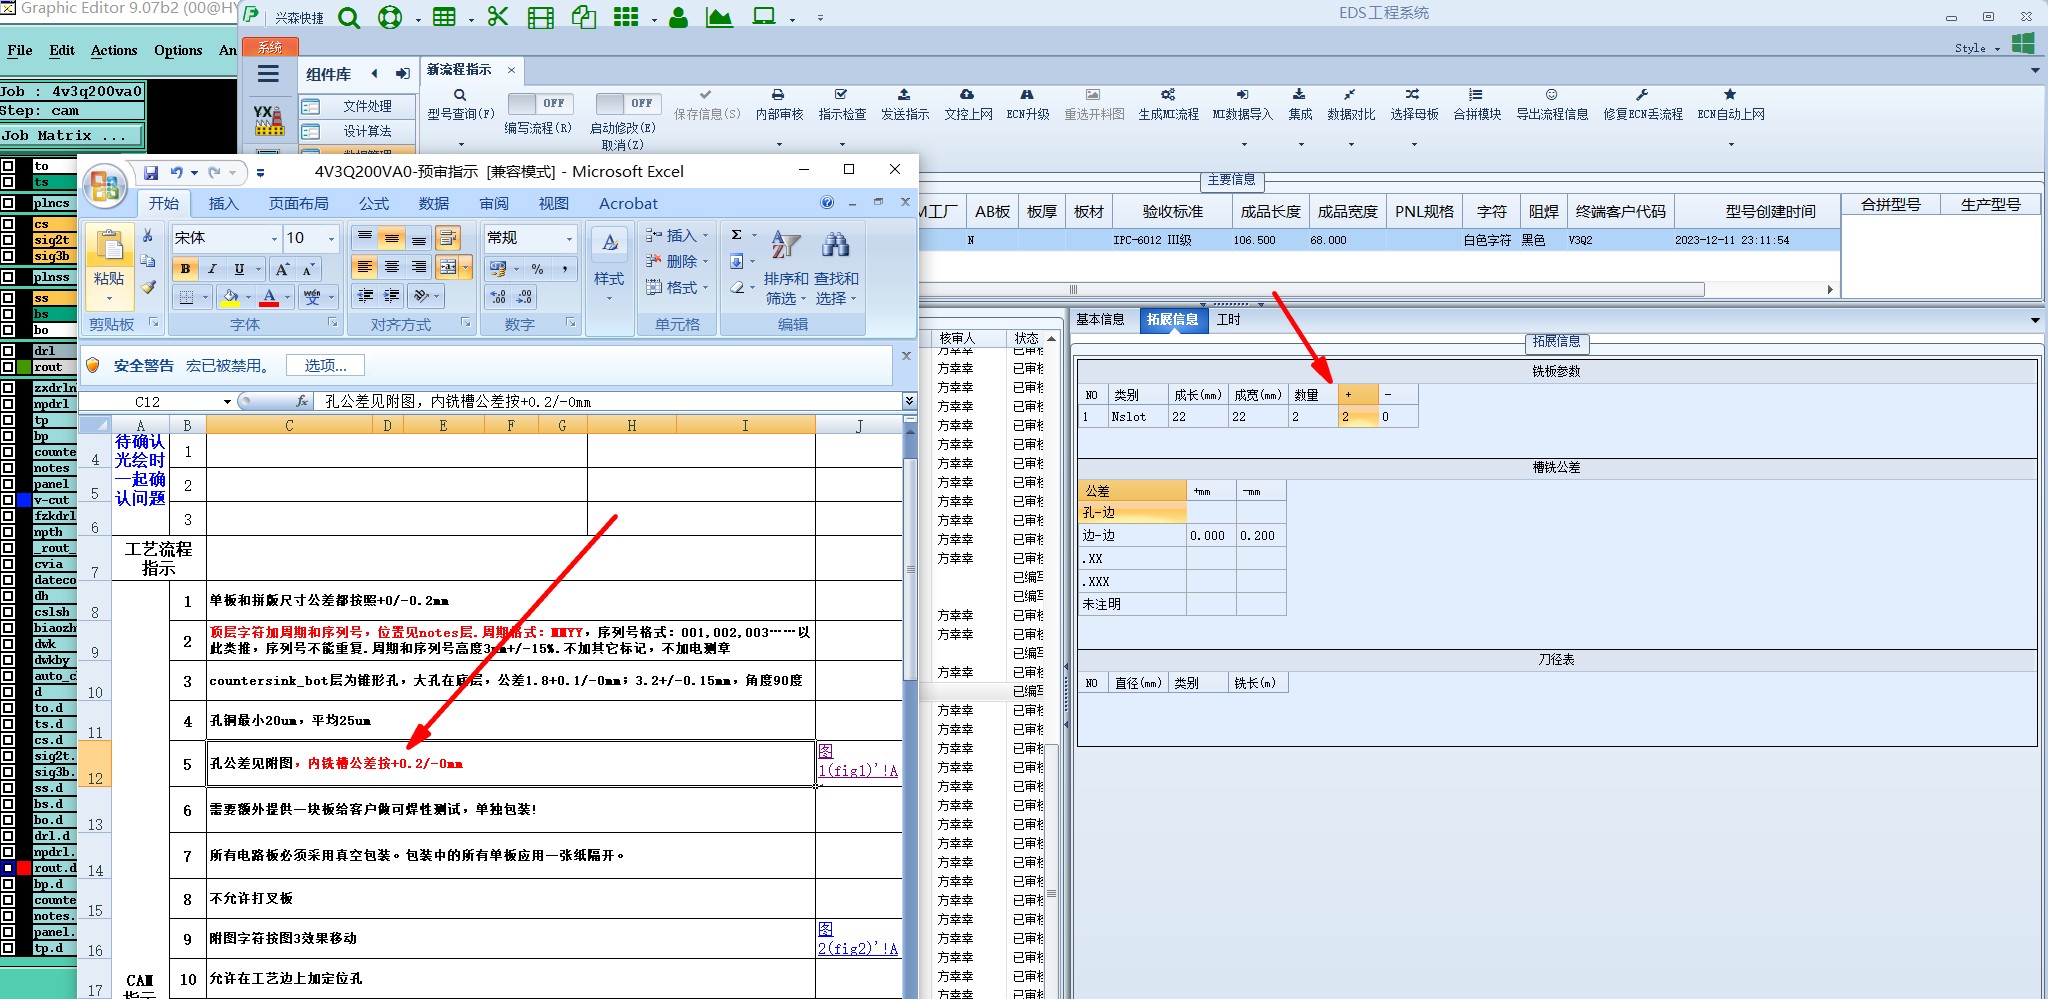Click the ECN自动上网 star icon

[1730, 95]
